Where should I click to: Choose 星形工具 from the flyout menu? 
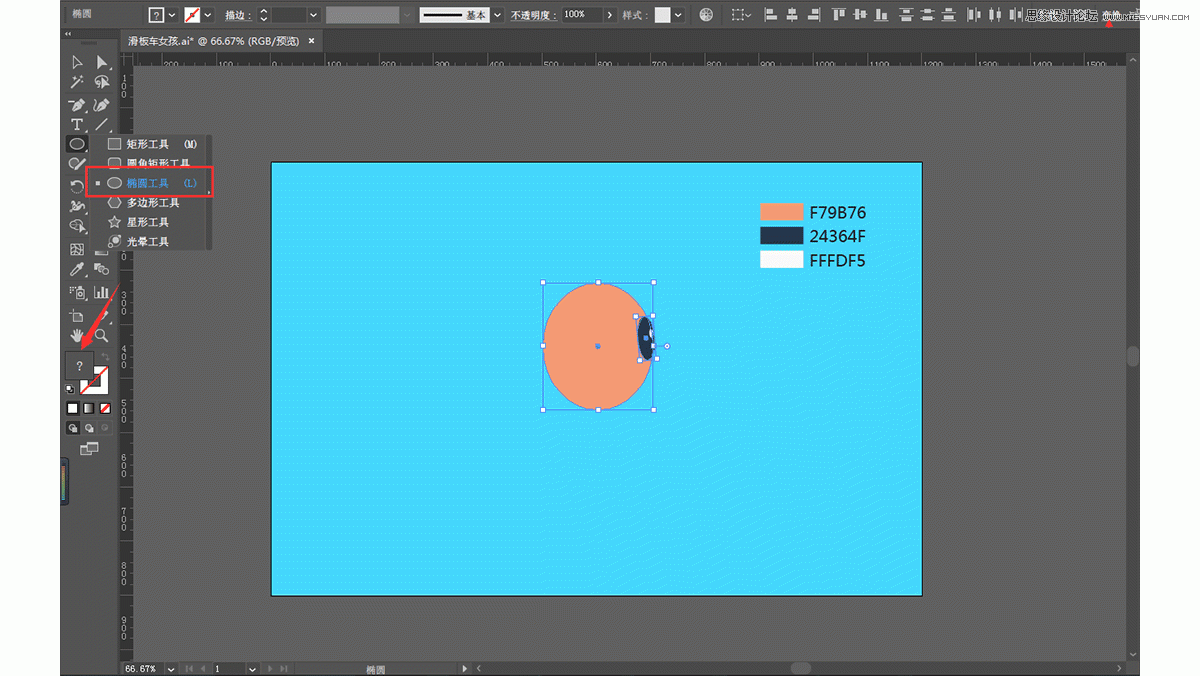point(147,222)
